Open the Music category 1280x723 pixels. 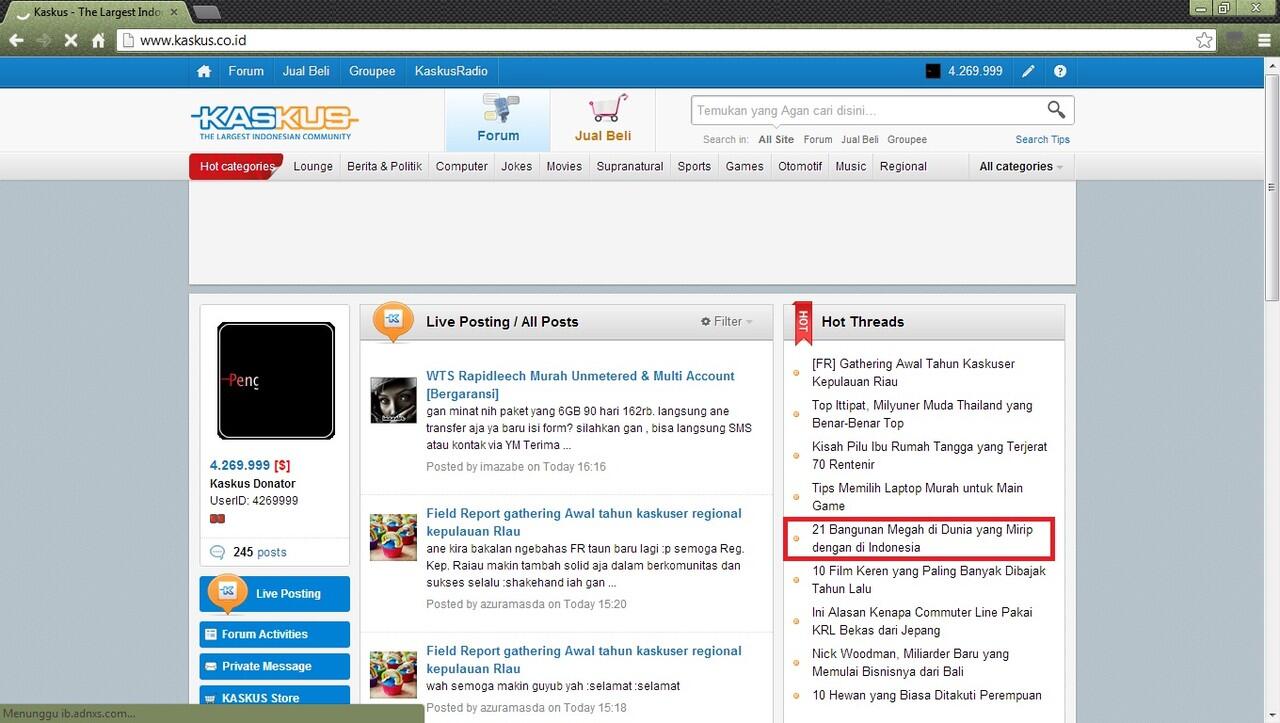tap(851, 166)
